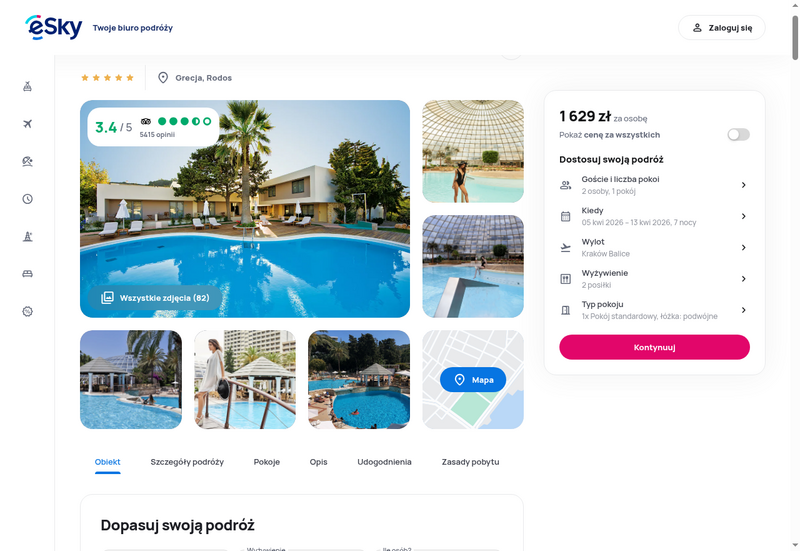Open flights via the airplane sidebar icon
Image resolution: width=800 pixels, height=551 pixels.
tap(28, 124)
